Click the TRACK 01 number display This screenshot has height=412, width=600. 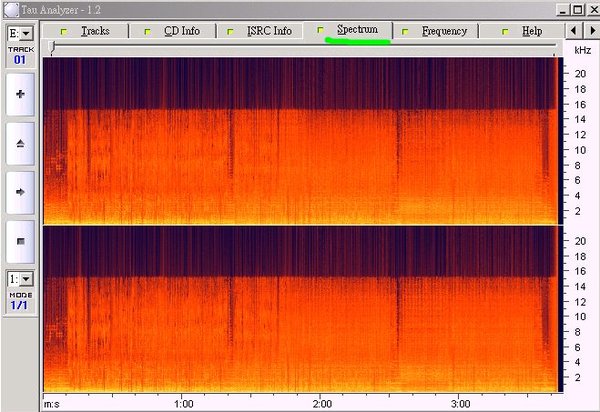[x=20, y=60]
